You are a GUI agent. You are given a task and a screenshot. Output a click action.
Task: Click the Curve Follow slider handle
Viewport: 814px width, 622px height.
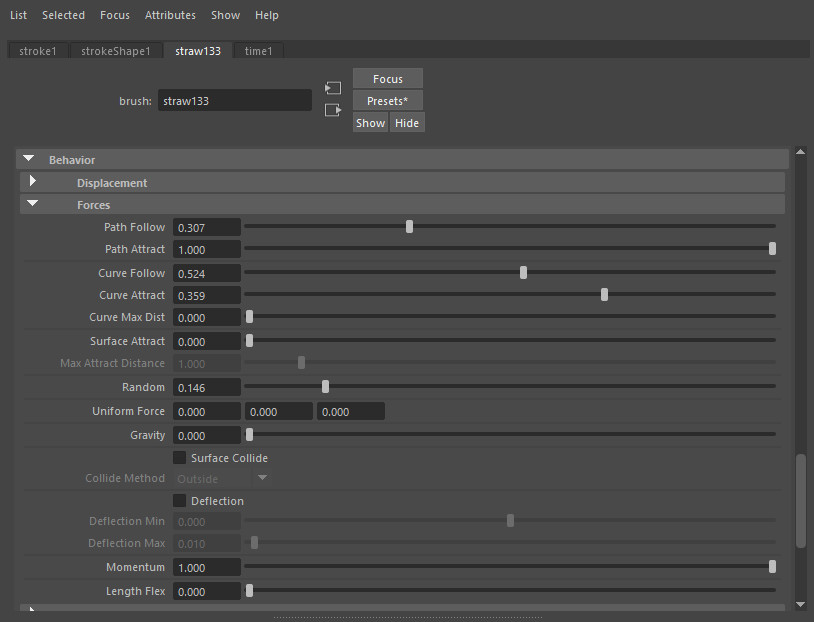[523, 272]
